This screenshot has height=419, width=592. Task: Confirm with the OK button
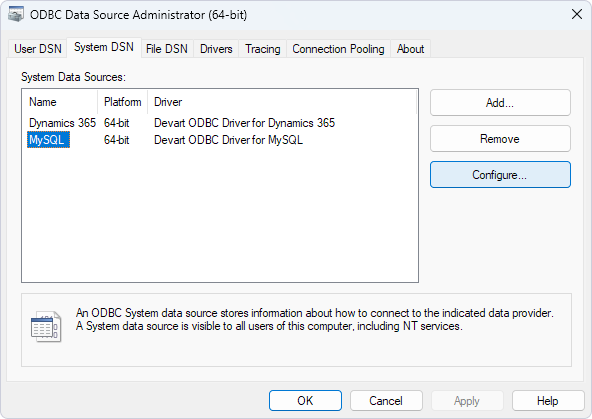305,401
